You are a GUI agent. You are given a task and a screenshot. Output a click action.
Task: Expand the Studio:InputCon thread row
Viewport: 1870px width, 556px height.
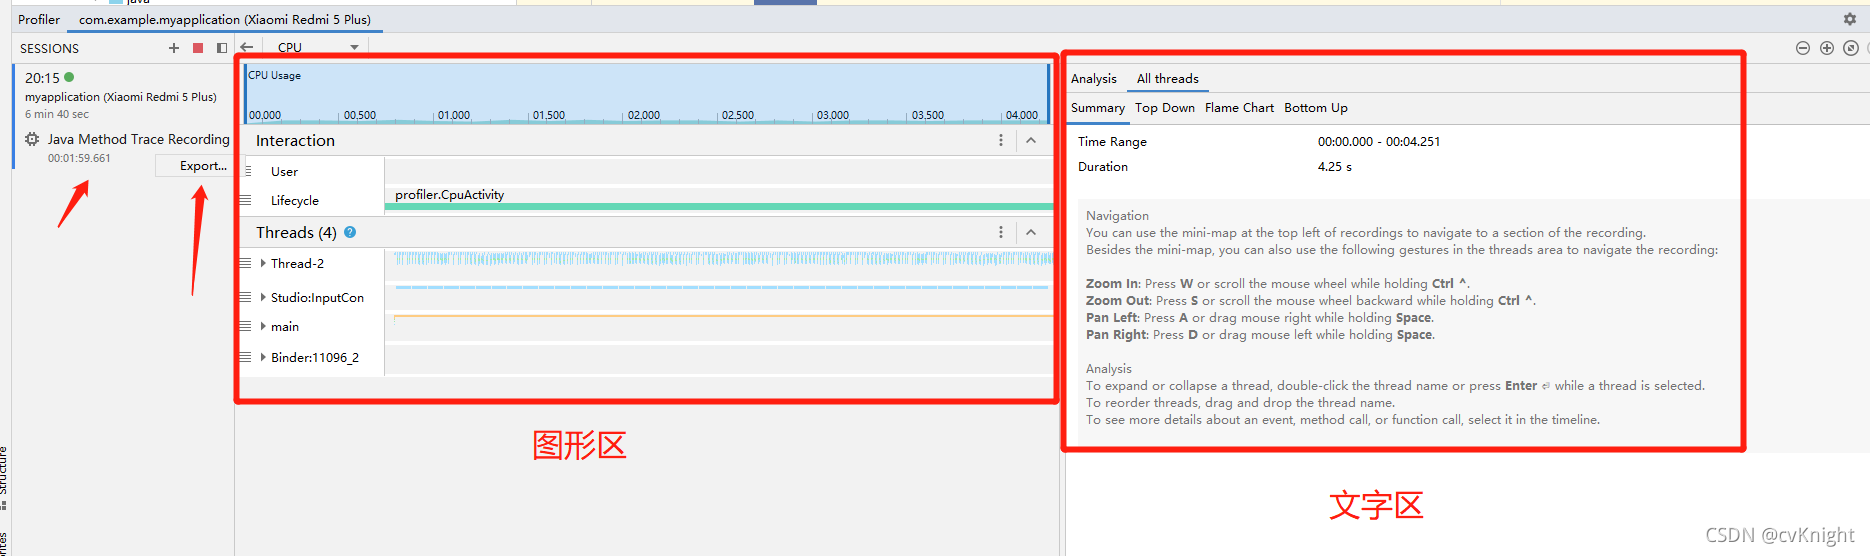point(263,297)
